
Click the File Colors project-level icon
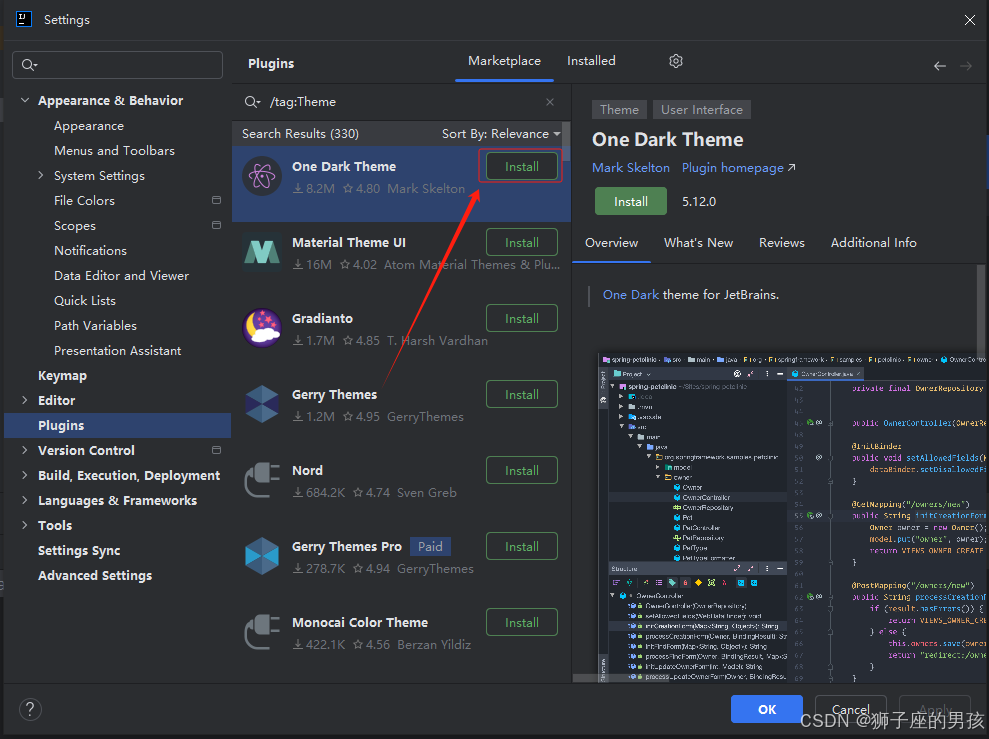(x=216, y=200)
